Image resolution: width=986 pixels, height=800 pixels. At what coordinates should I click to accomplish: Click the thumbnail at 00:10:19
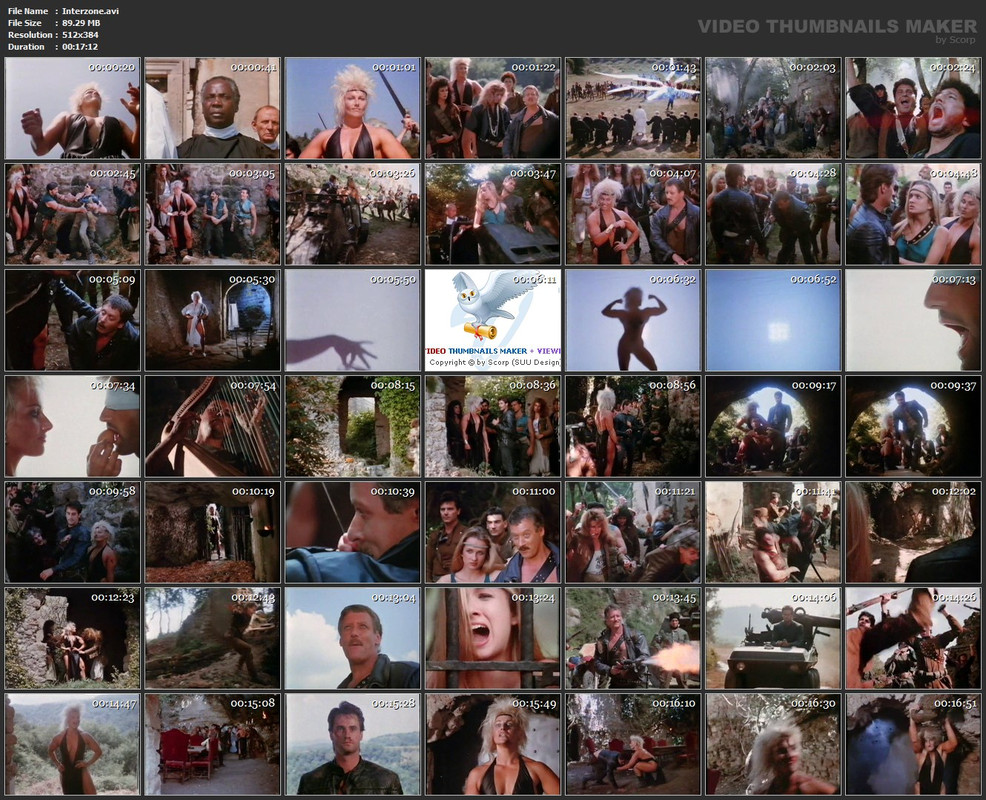pos(213,533)
